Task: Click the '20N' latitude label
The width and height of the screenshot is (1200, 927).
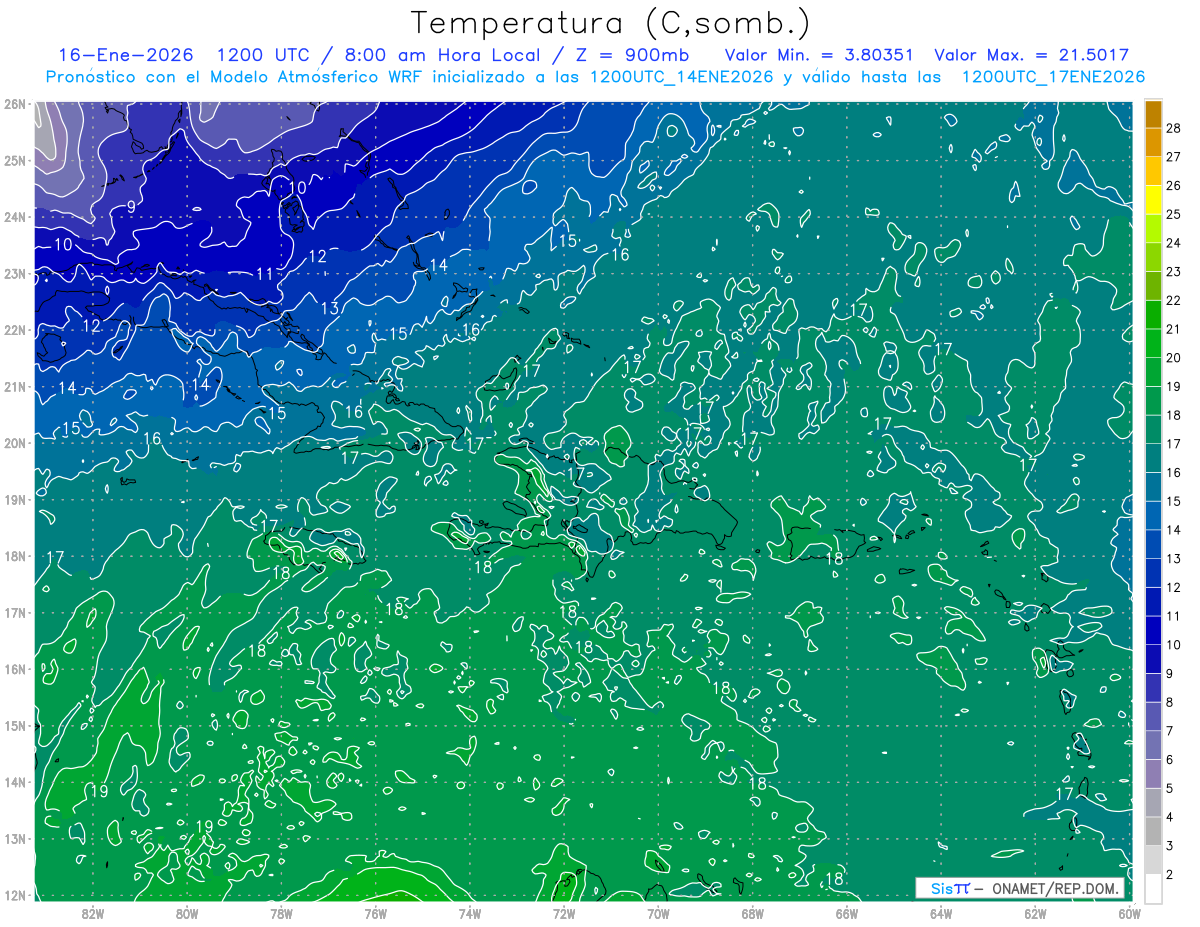Action: [14, 443]
